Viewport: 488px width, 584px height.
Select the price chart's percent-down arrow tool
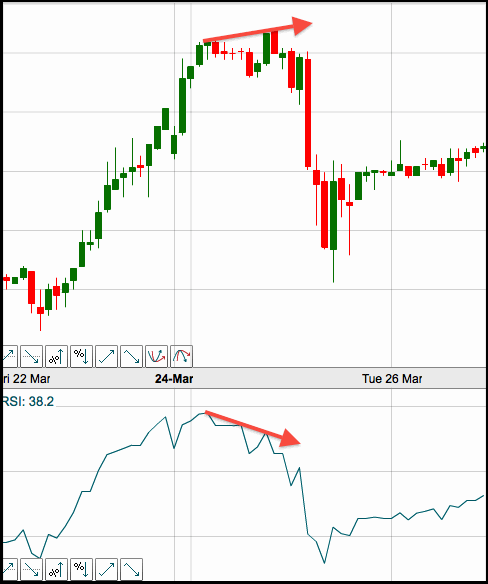tap(81, 356)
